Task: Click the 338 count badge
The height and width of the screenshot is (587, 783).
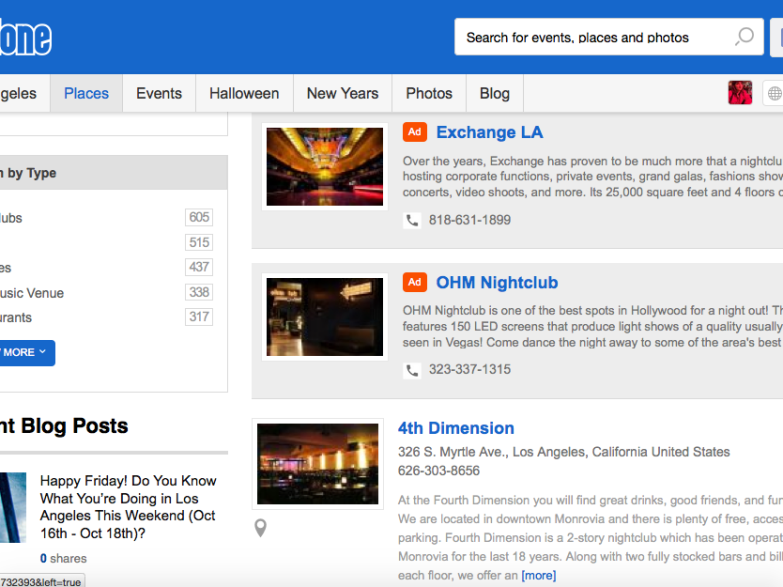Action: point(199,292)
